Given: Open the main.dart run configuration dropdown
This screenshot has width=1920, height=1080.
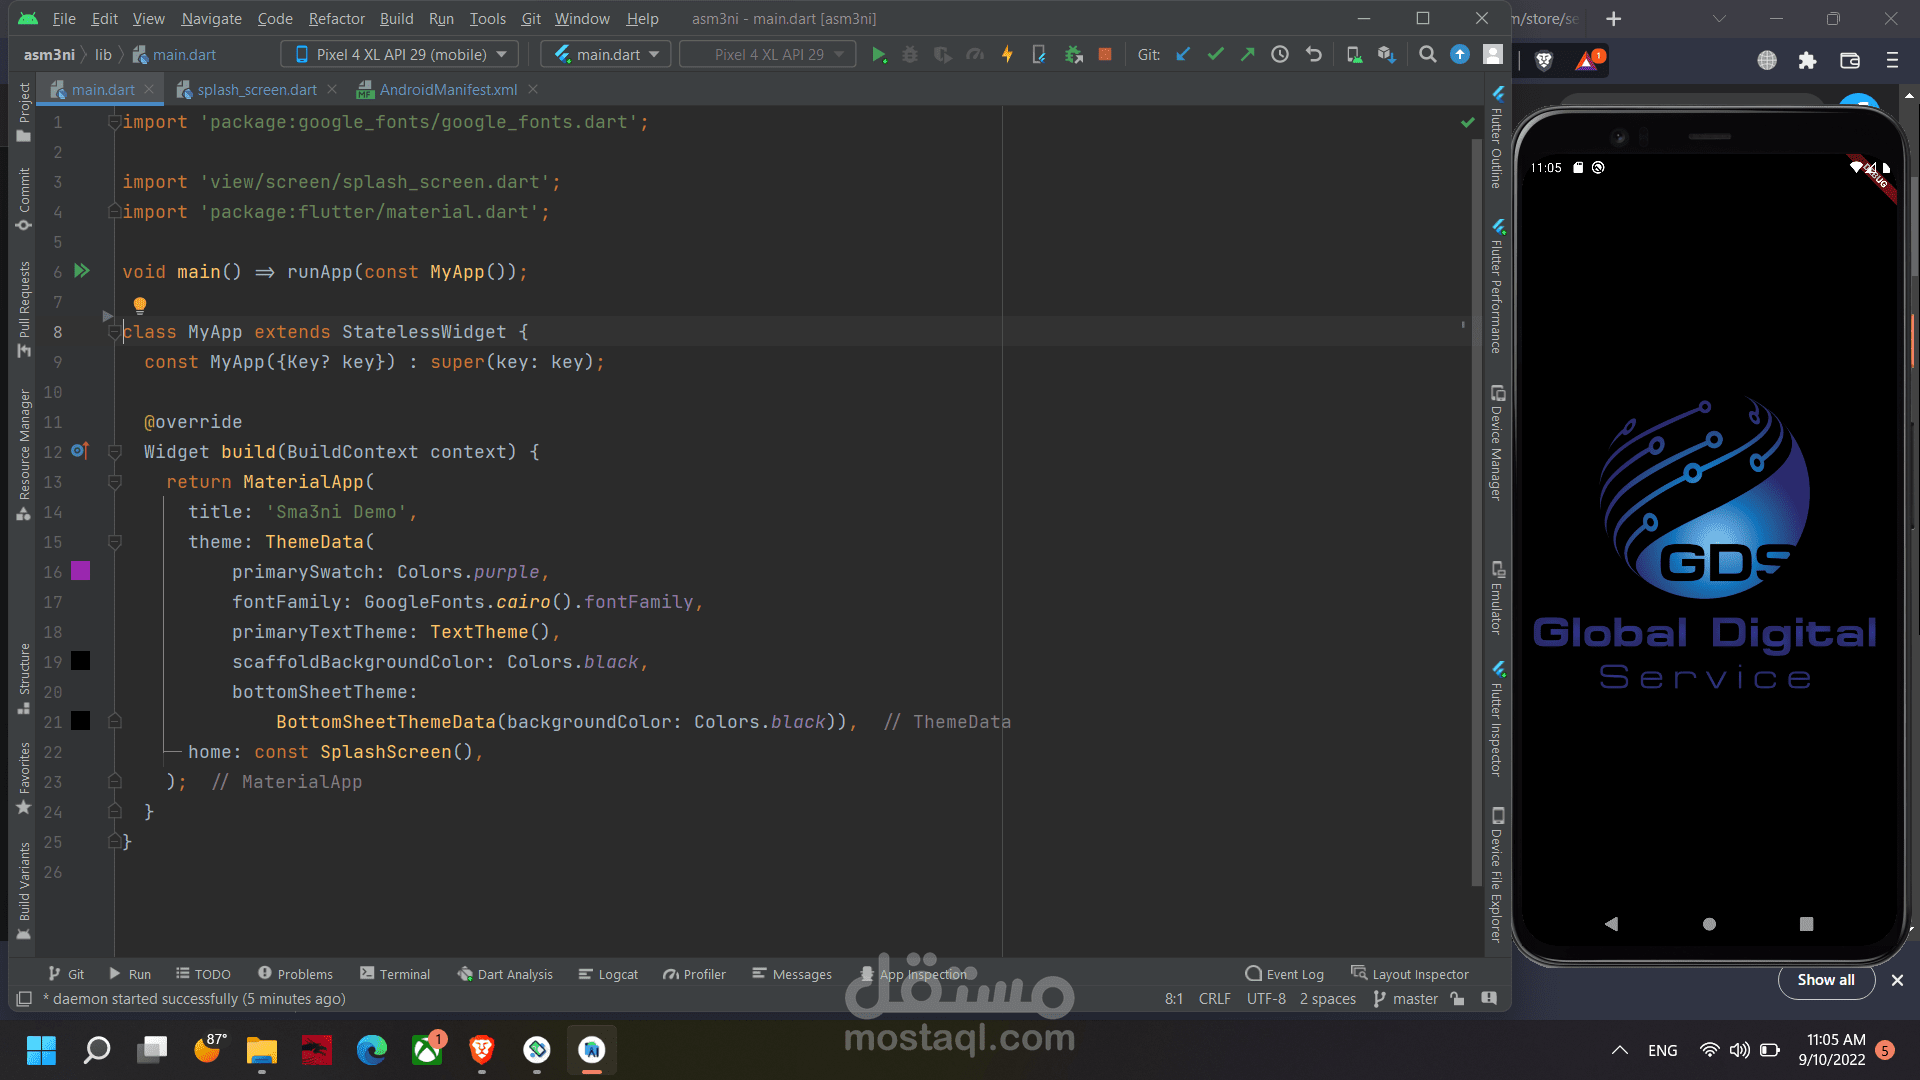Looking at the screenshot, I should (608, 55).
